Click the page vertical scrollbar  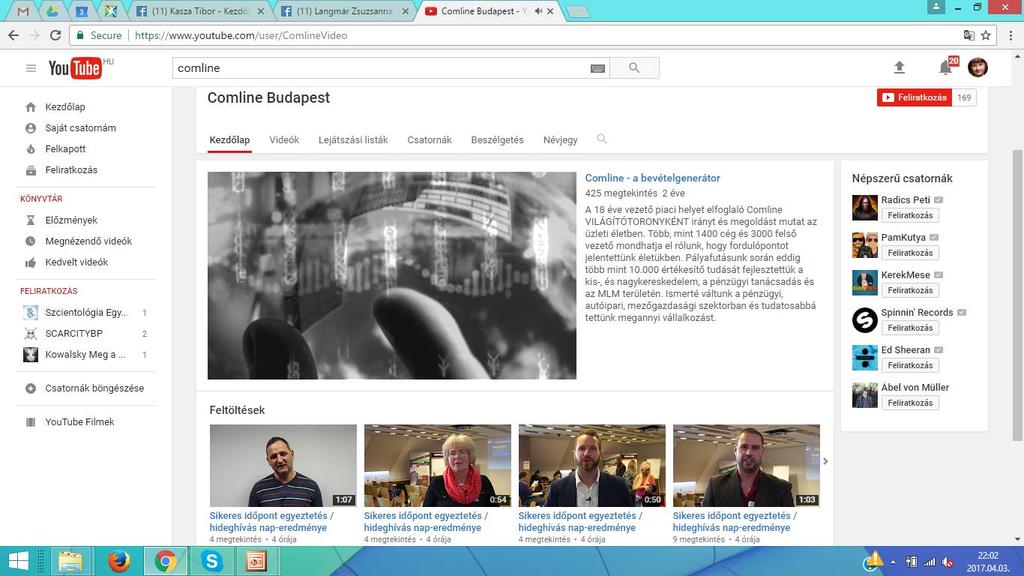(x=1017, y=294)
